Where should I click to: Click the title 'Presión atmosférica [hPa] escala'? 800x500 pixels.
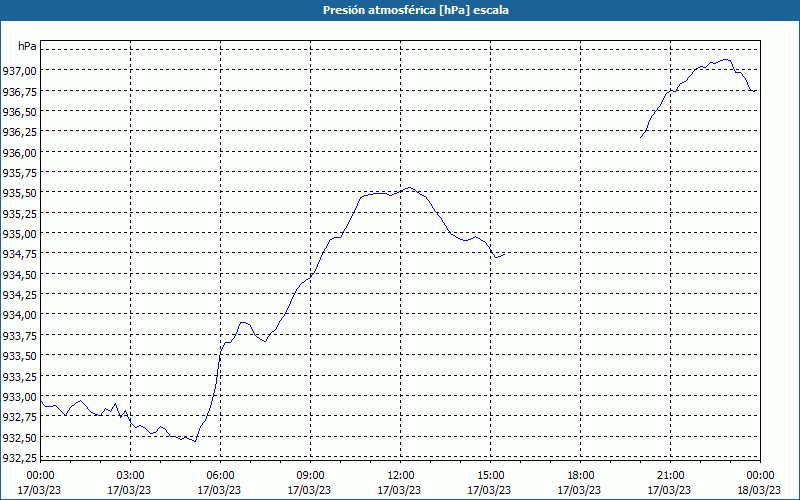click(415, 10)
